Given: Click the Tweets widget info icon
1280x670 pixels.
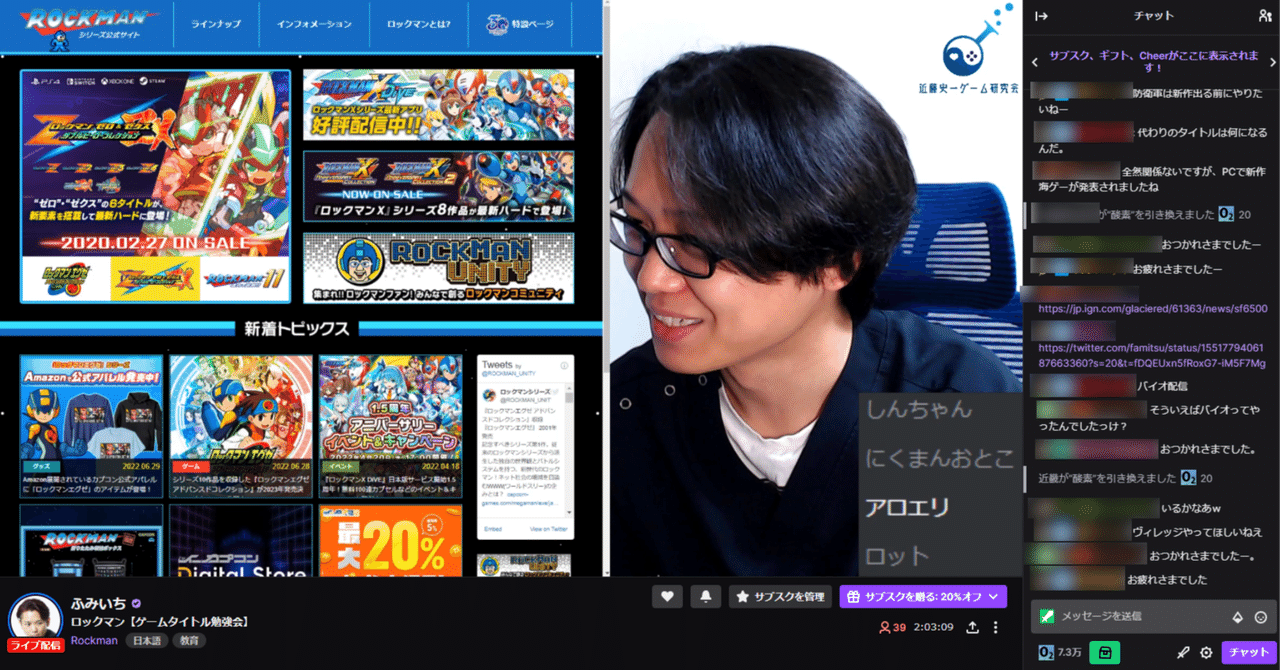Looking at the screenshot, I should [x=565, y=365].
